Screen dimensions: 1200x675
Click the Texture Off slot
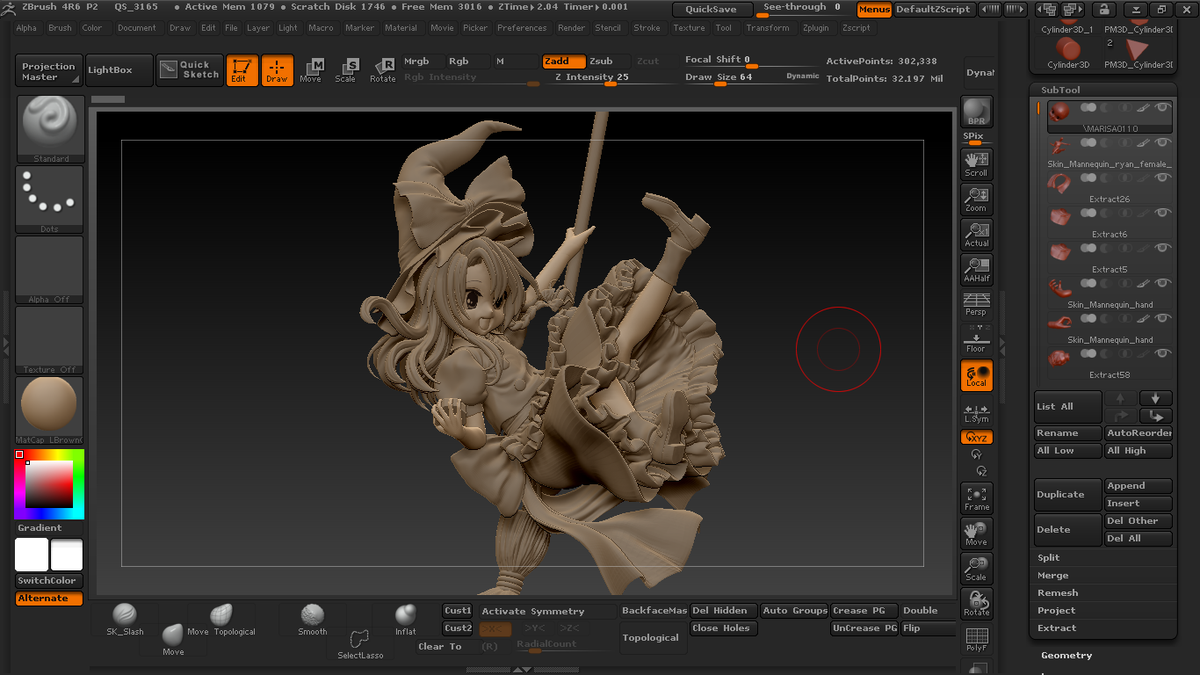[50, 340]
